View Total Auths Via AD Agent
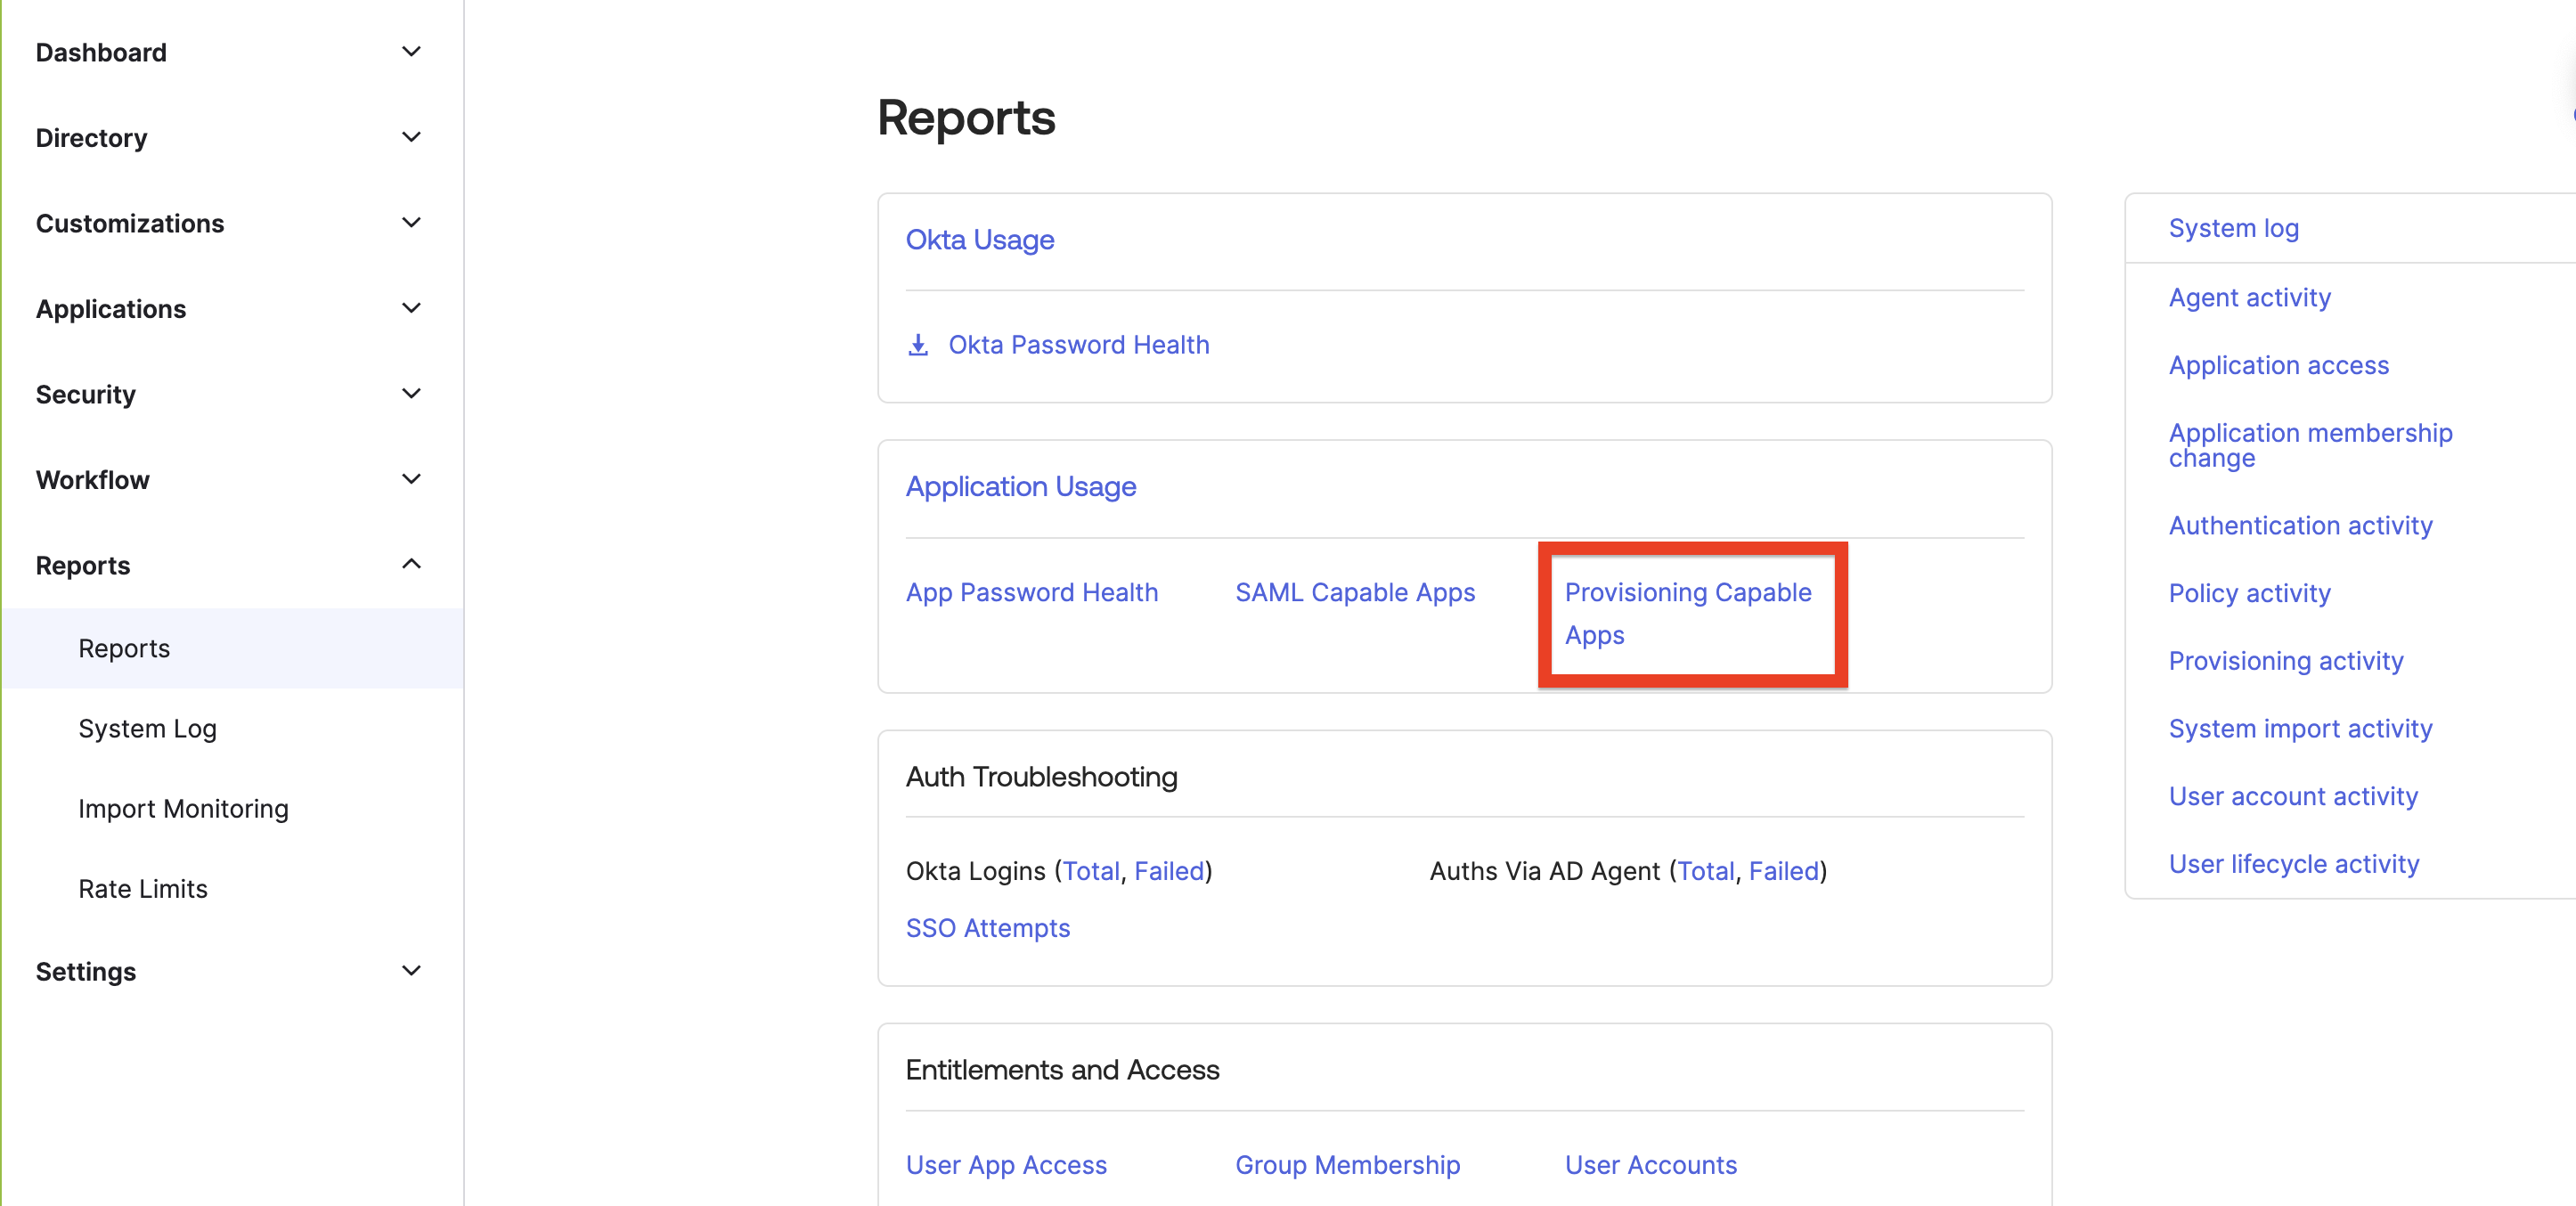This screenshot has height=1206, width=2576. 1707,871
